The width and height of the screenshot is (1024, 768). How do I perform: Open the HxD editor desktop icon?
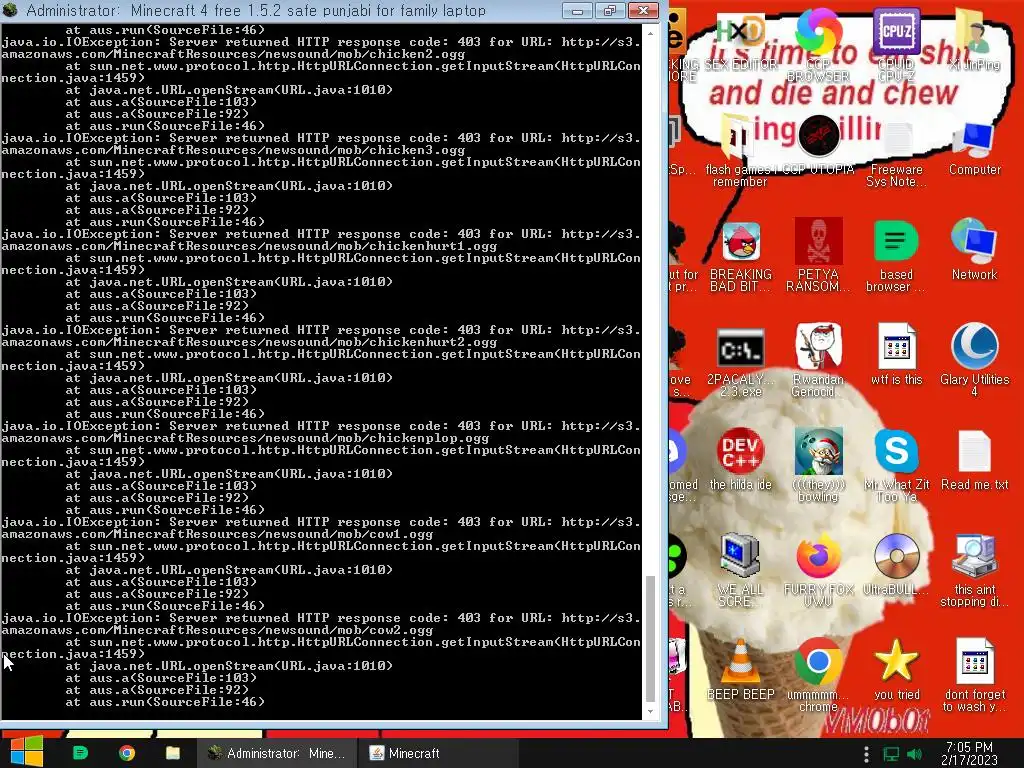(741, 33)
